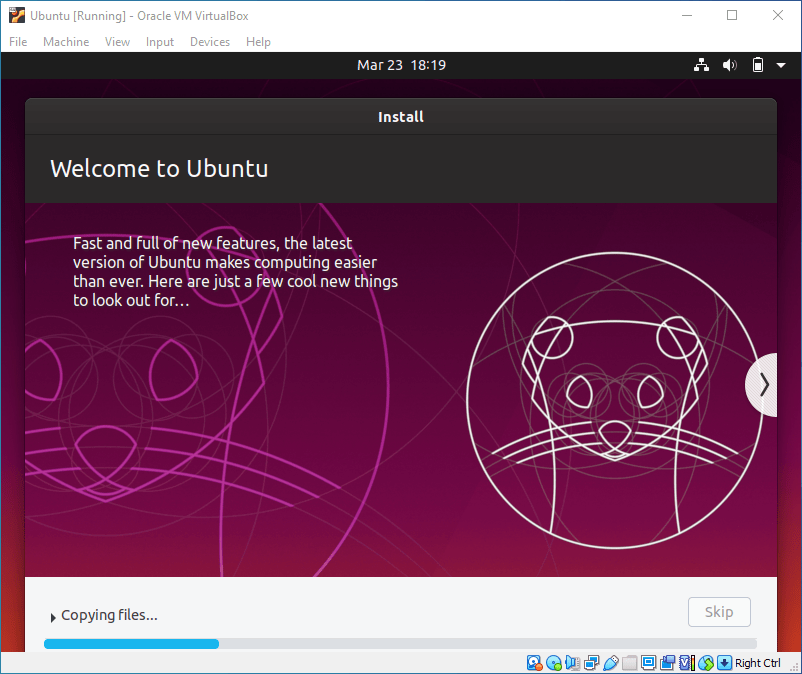Click the Welcome to Ubuntu heading

point(159,169)
